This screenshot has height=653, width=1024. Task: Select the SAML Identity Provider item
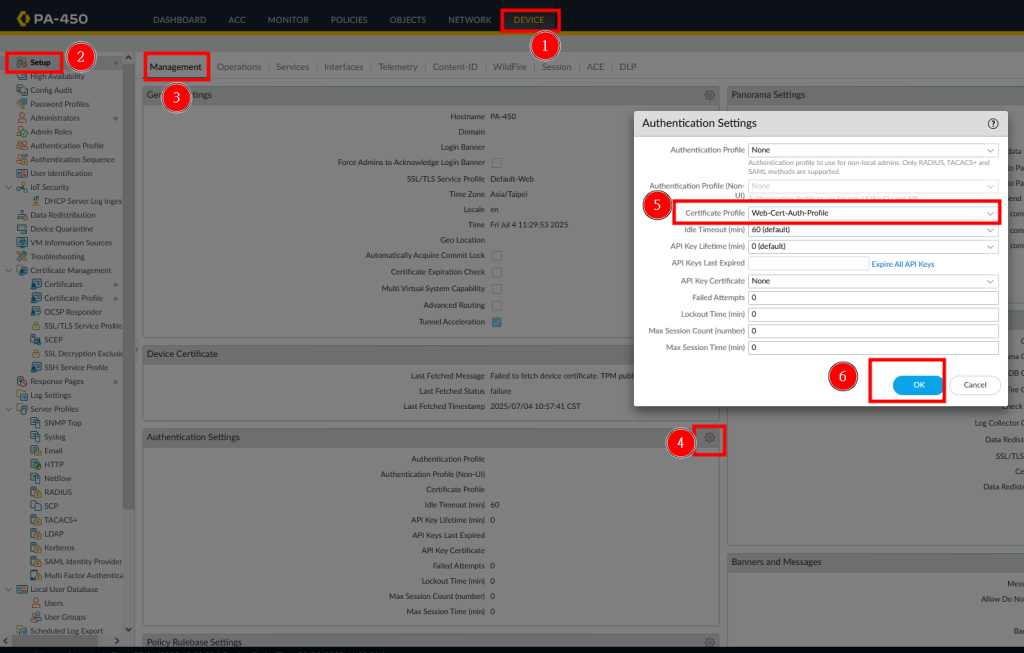click(83, 562)
